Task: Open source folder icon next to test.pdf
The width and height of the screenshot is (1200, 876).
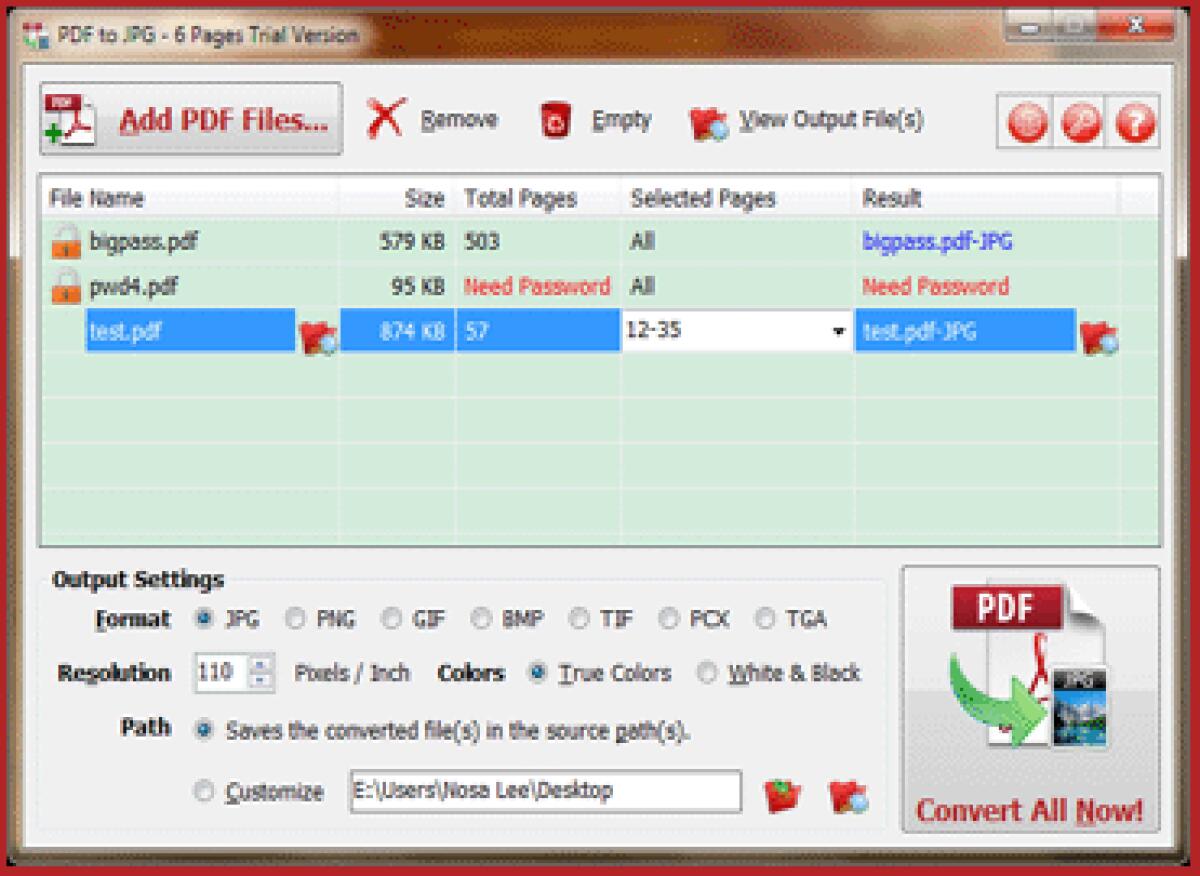Action: (x=316, y=337)
